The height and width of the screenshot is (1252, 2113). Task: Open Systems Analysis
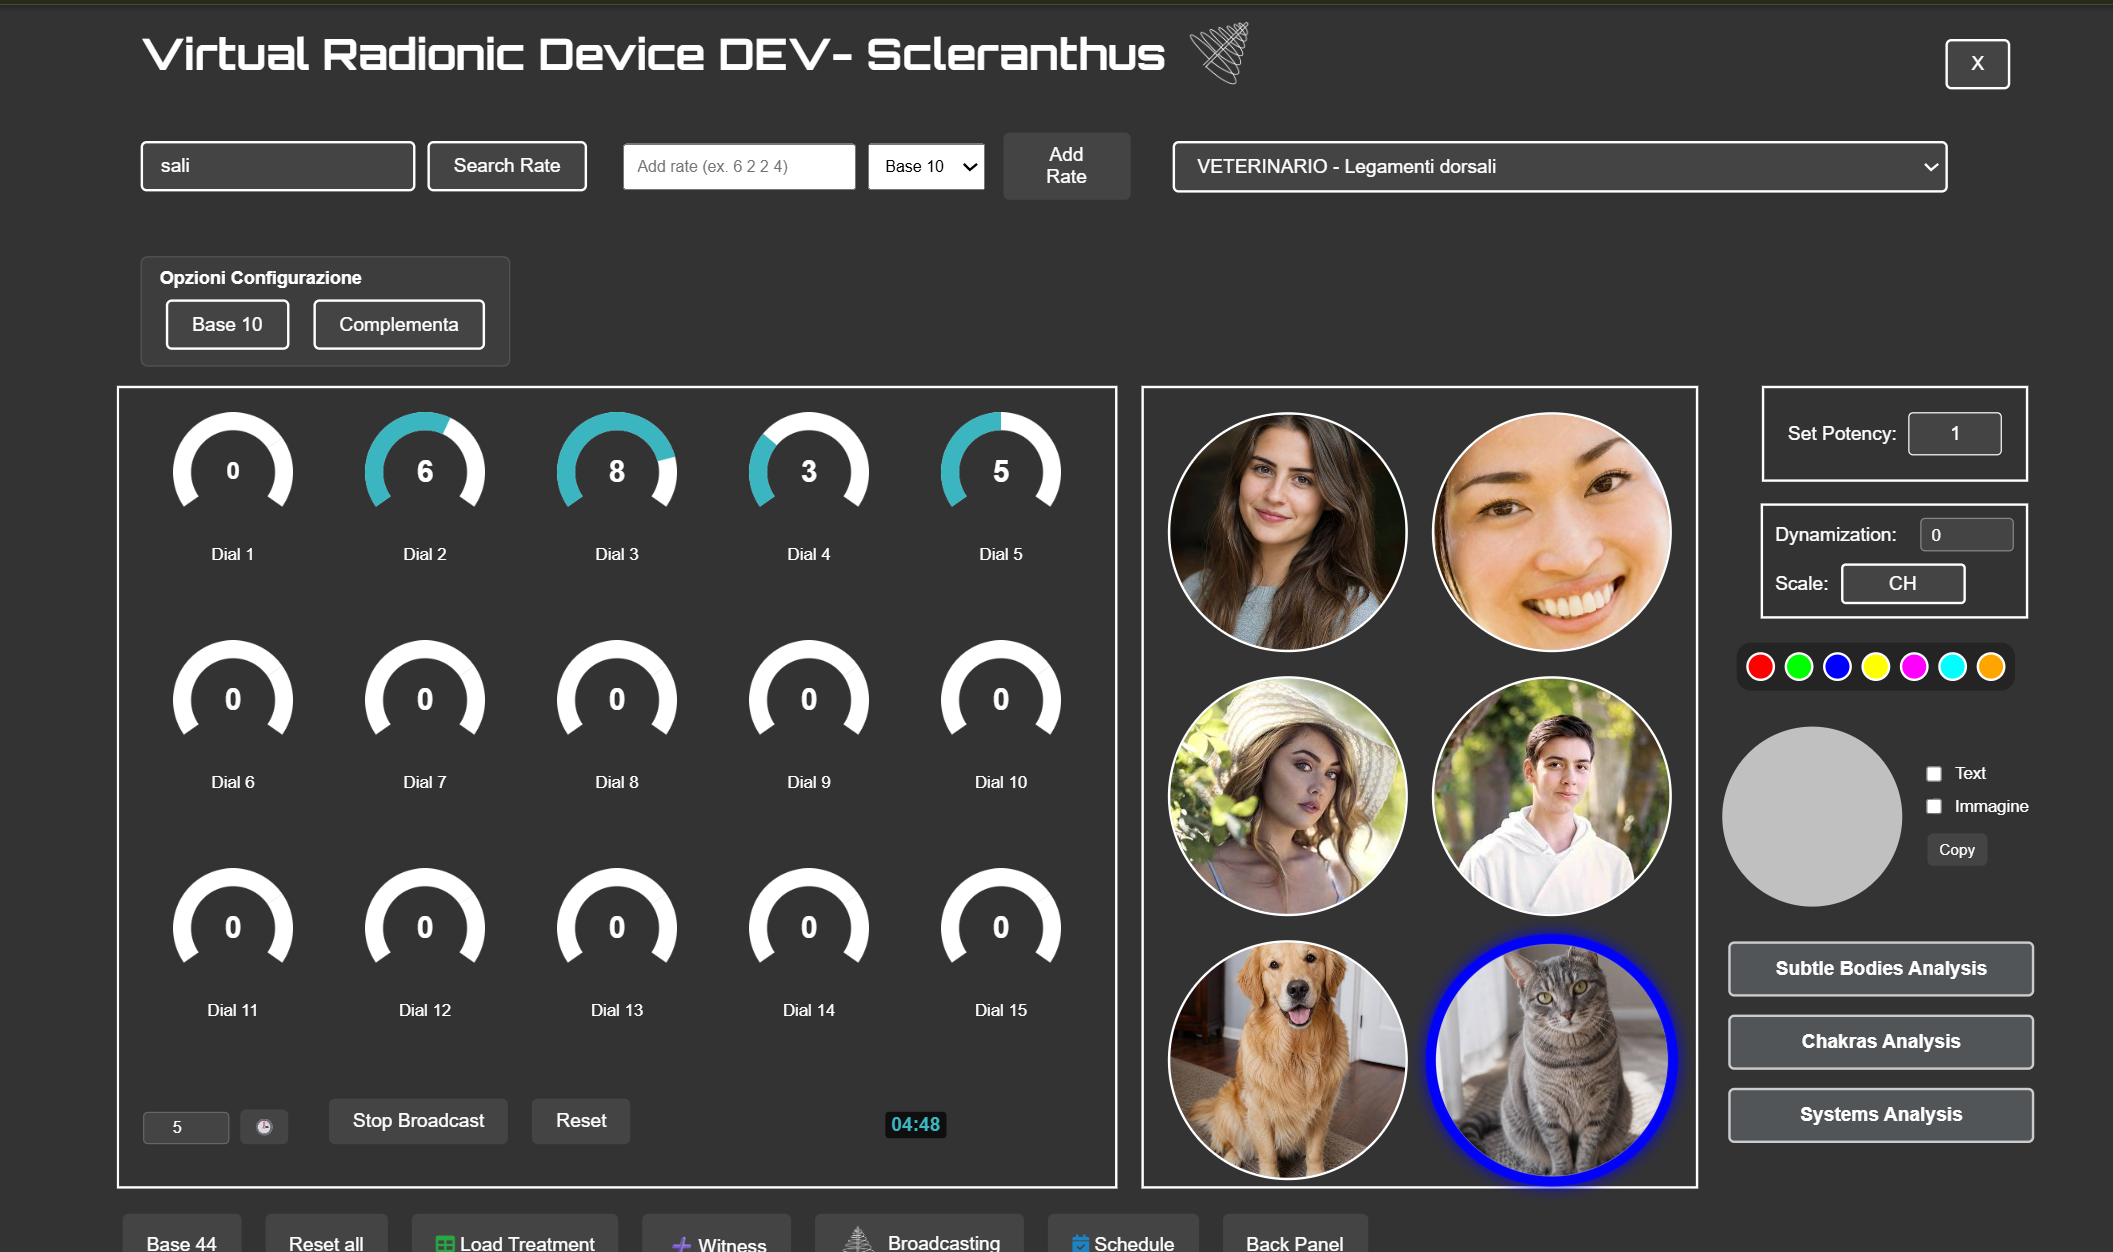(1880, 1114)
